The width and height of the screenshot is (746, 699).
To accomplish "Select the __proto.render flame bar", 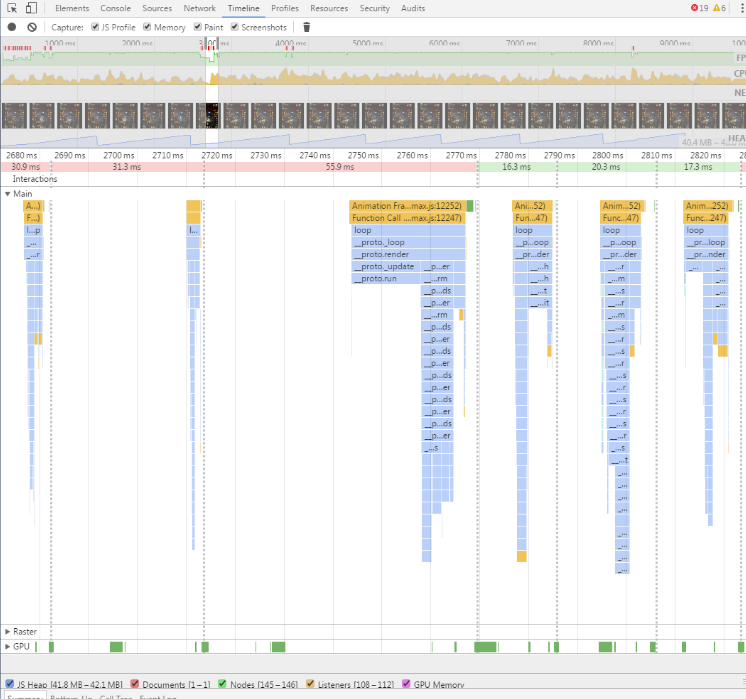I will click(x=408, y=254).
